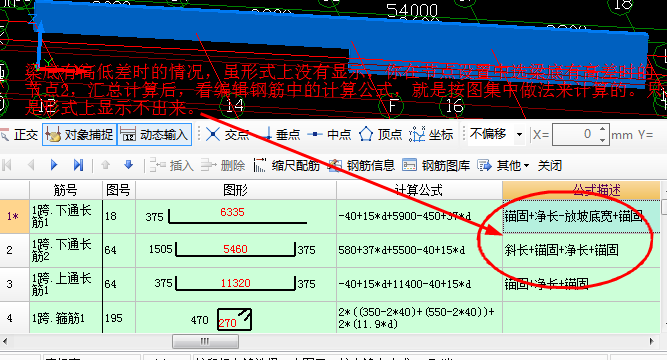Screen dimensions: 667x360
Task: Click figure number cell 18
Action: (x=119, y=216)
